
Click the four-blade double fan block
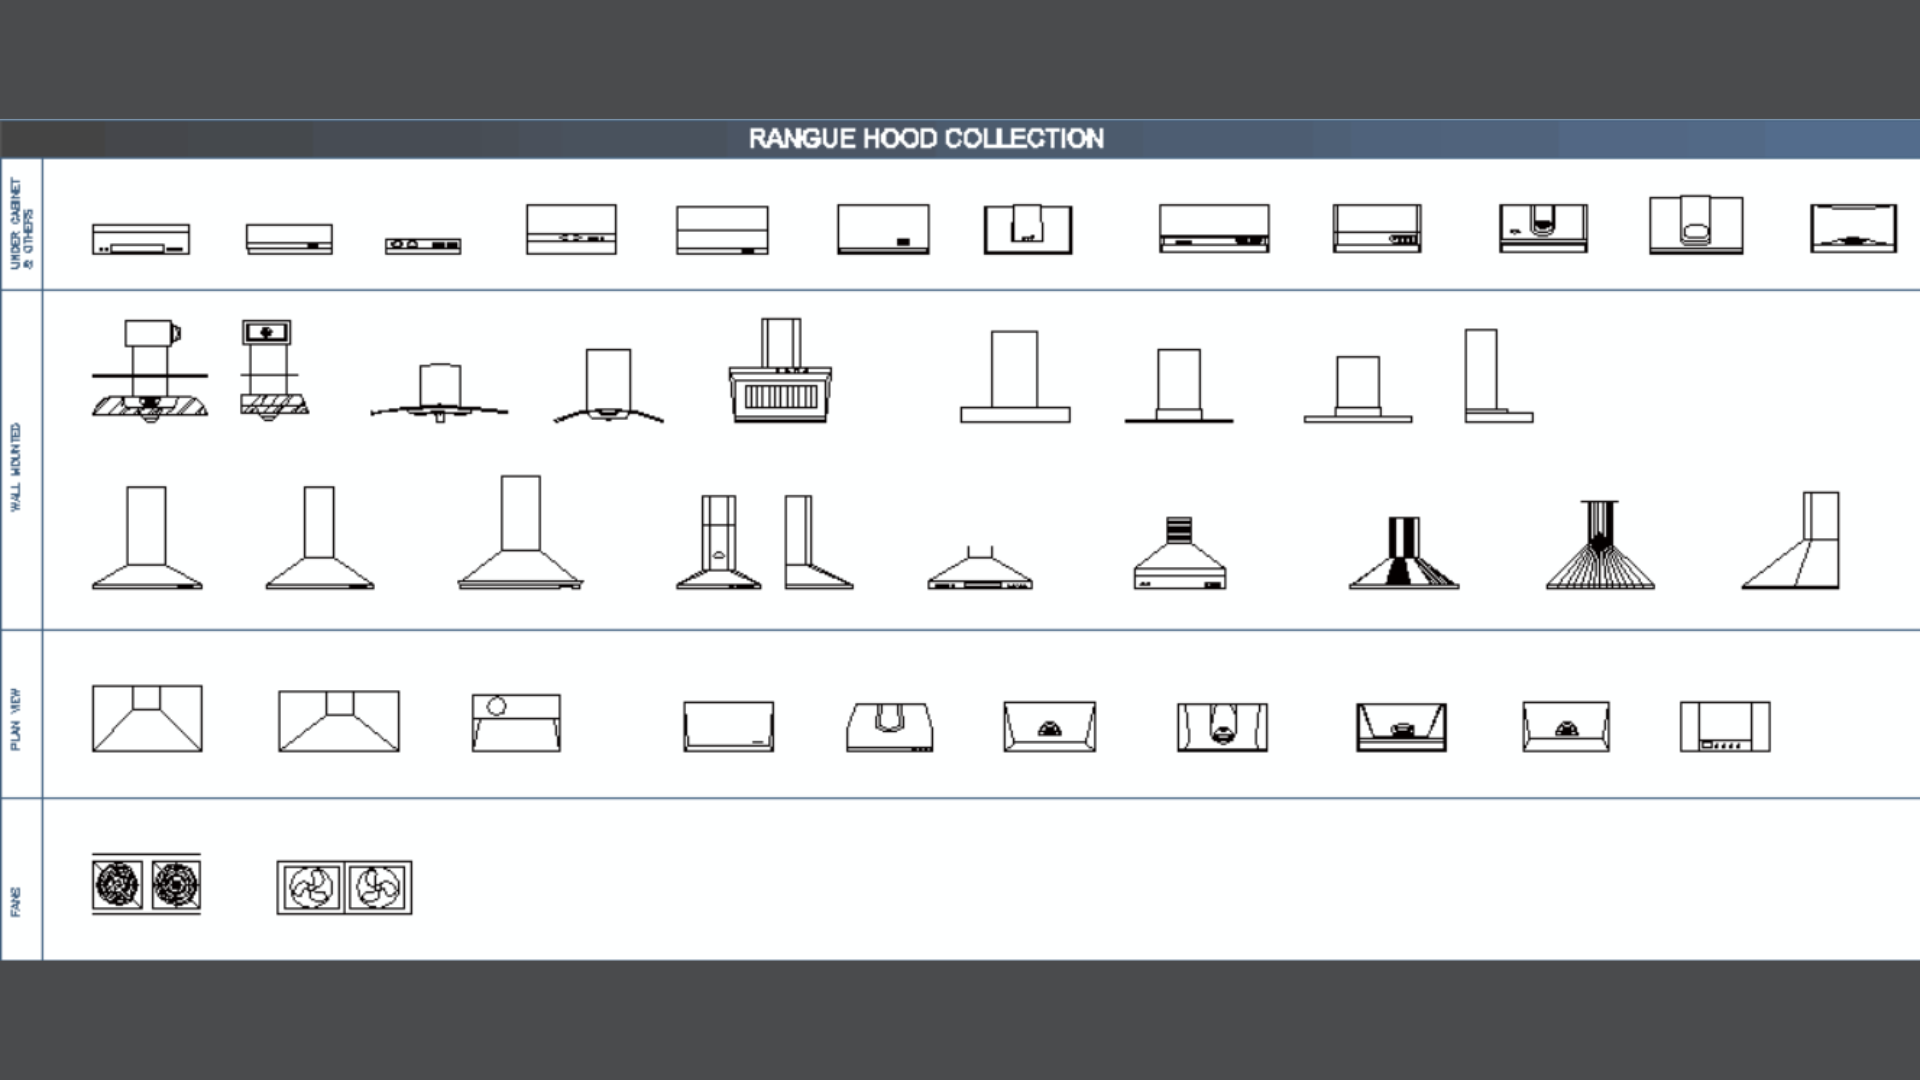[344, 887]
